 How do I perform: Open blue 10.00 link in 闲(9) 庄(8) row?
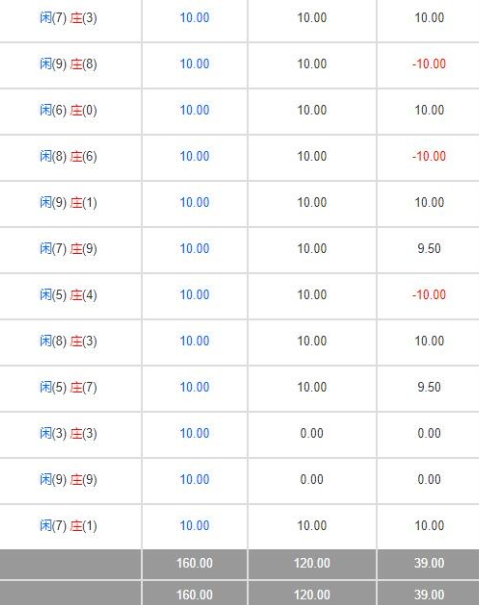click(195, 64)
